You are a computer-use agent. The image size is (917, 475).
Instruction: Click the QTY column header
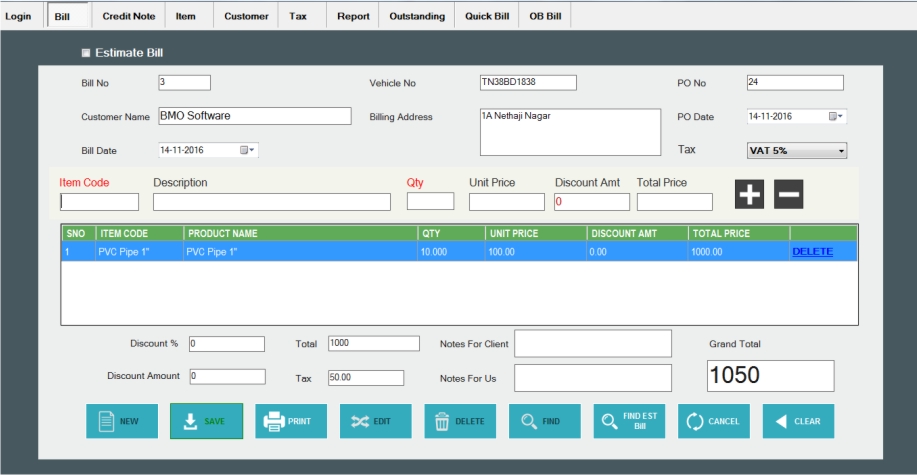tap(451, 233)
